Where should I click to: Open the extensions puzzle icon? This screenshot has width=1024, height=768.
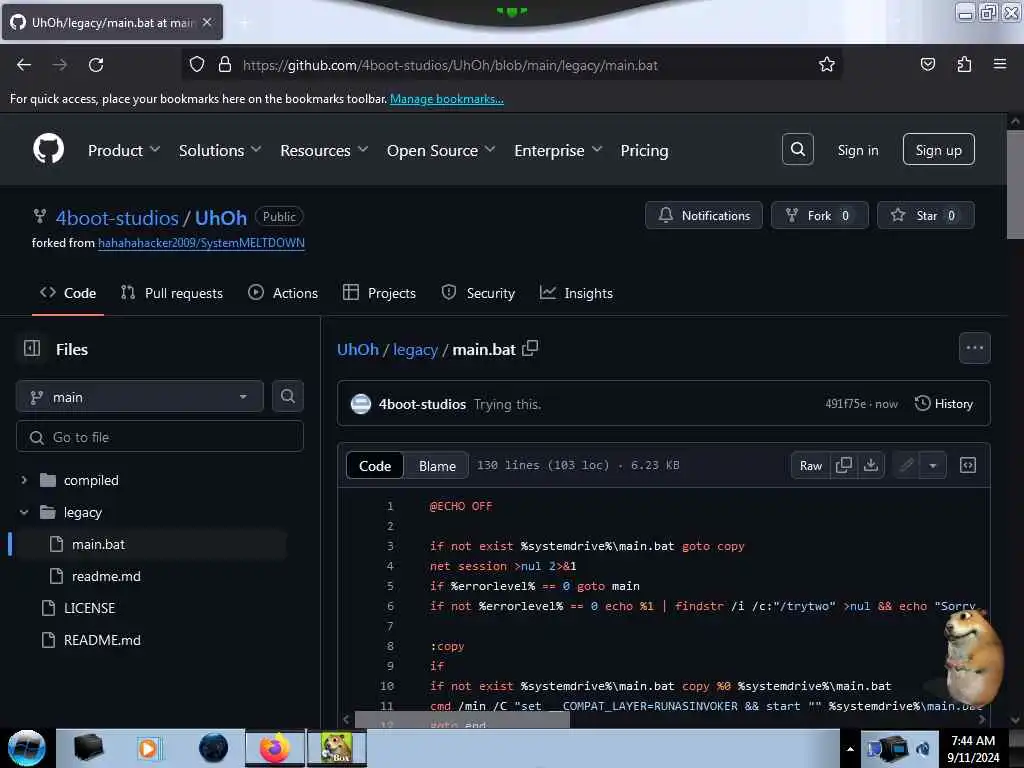point(964,64)
